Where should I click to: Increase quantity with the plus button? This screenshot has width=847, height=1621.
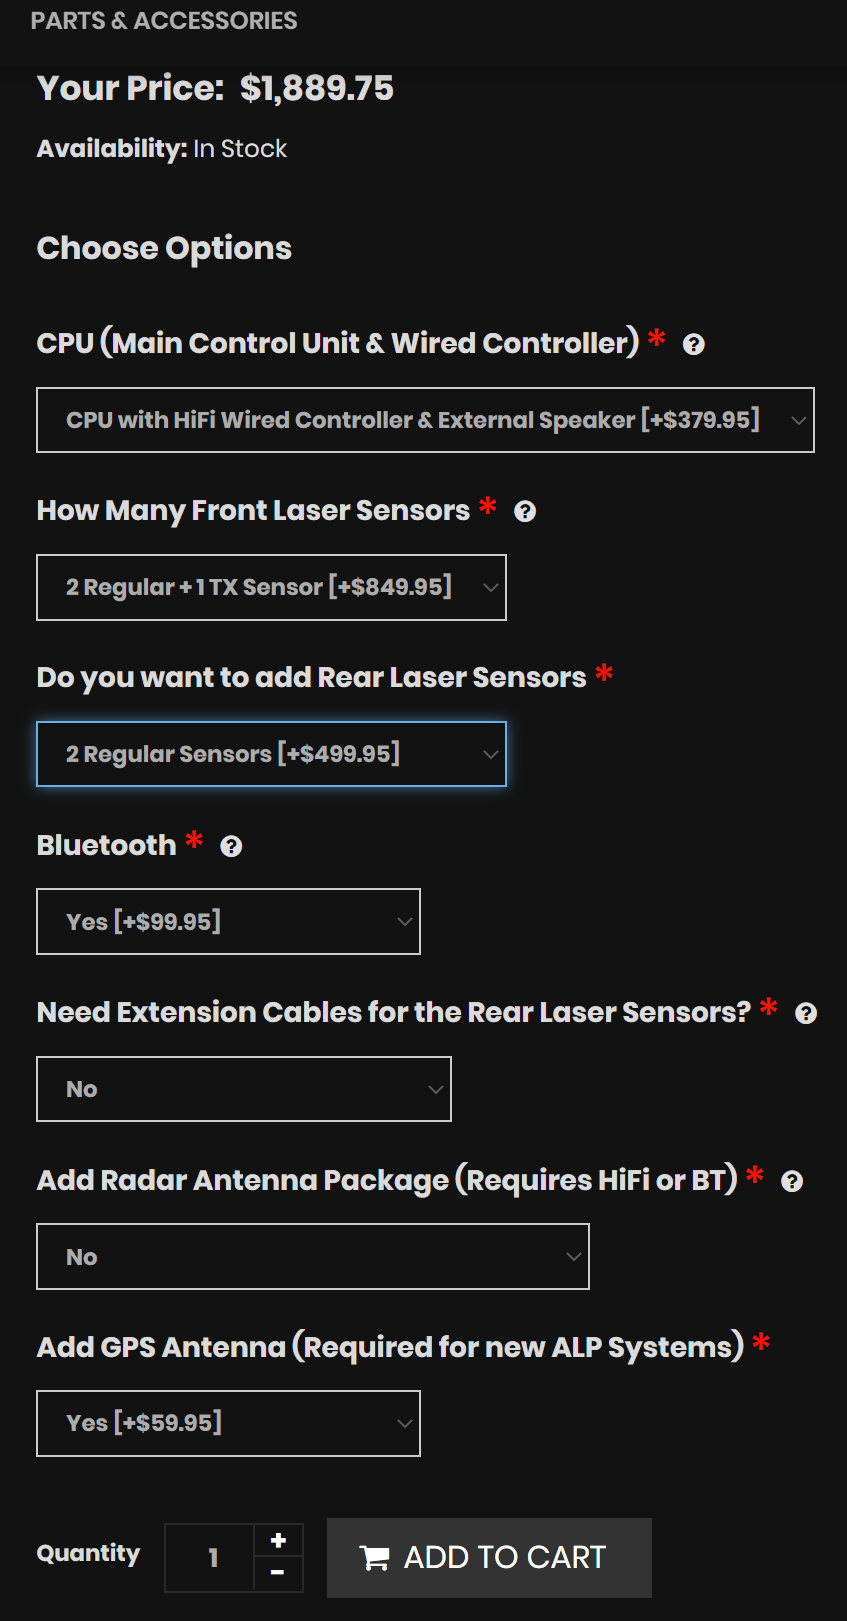tap(278, 1541)
